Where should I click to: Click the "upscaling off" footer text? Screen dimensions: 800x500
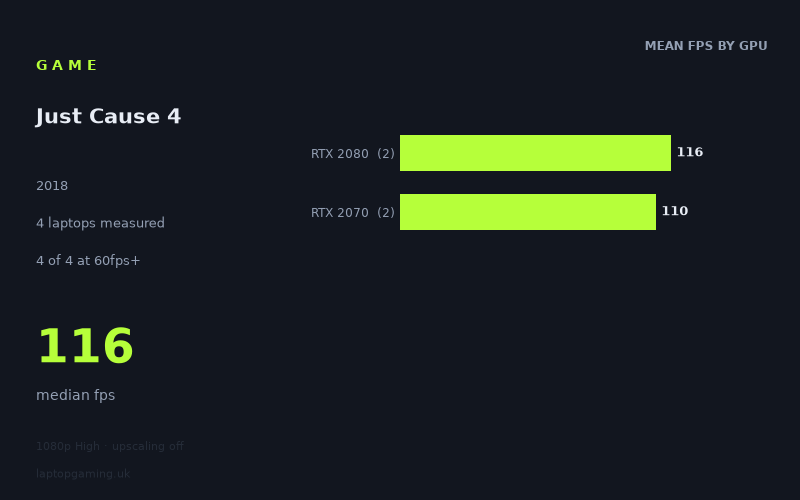click(x=148, y=446)
